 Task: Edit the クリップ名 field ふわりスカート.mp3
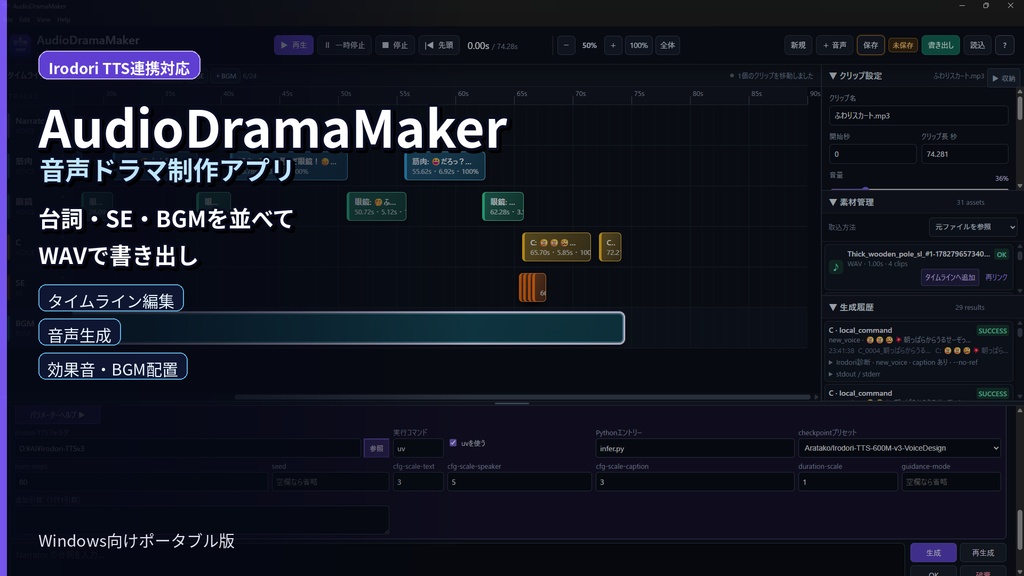(918, 116)
